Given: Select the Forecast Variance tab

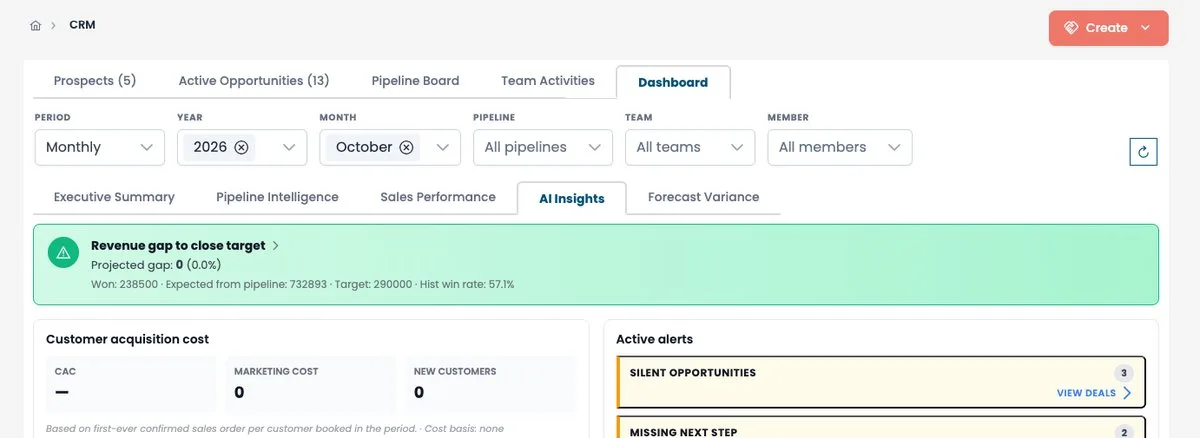Looking at the screenshot, I should [703, 197].
